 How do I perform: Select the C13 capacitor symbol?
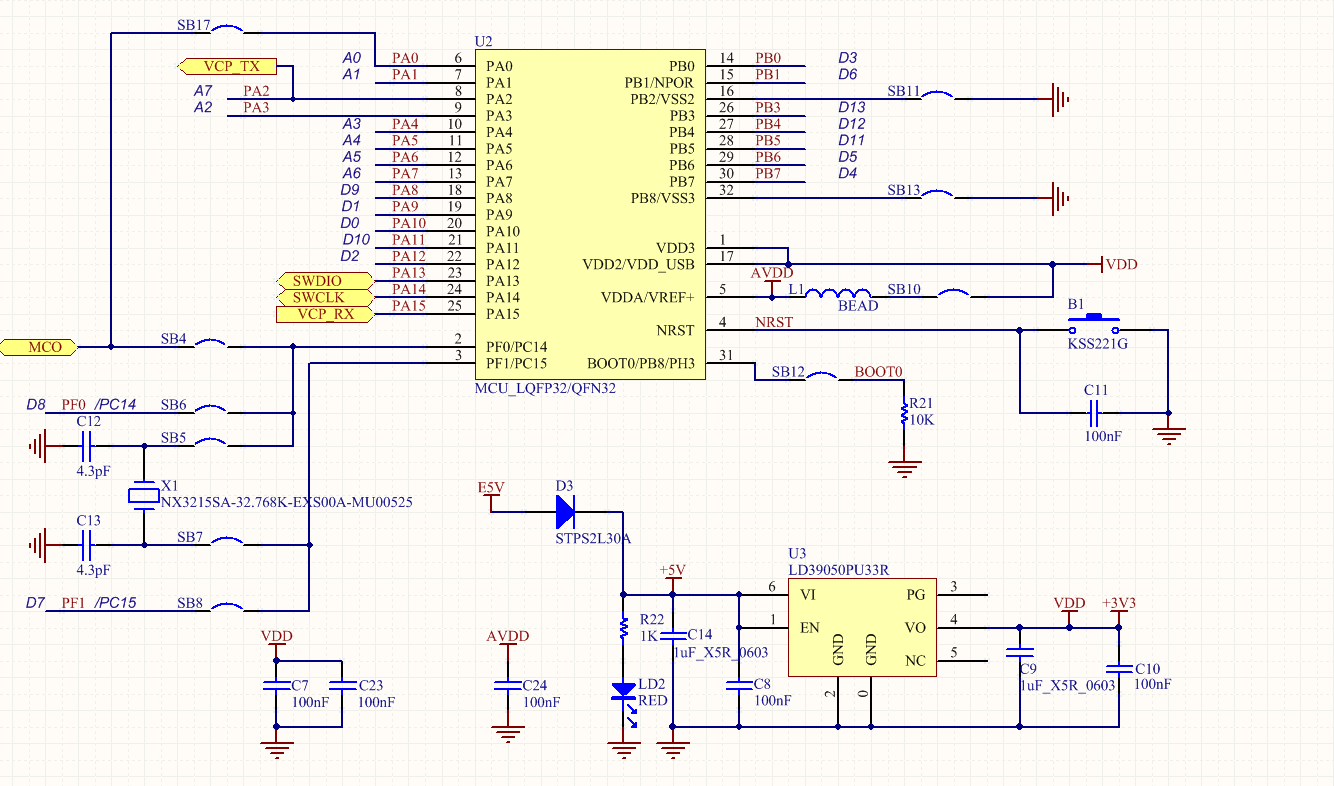85,545
